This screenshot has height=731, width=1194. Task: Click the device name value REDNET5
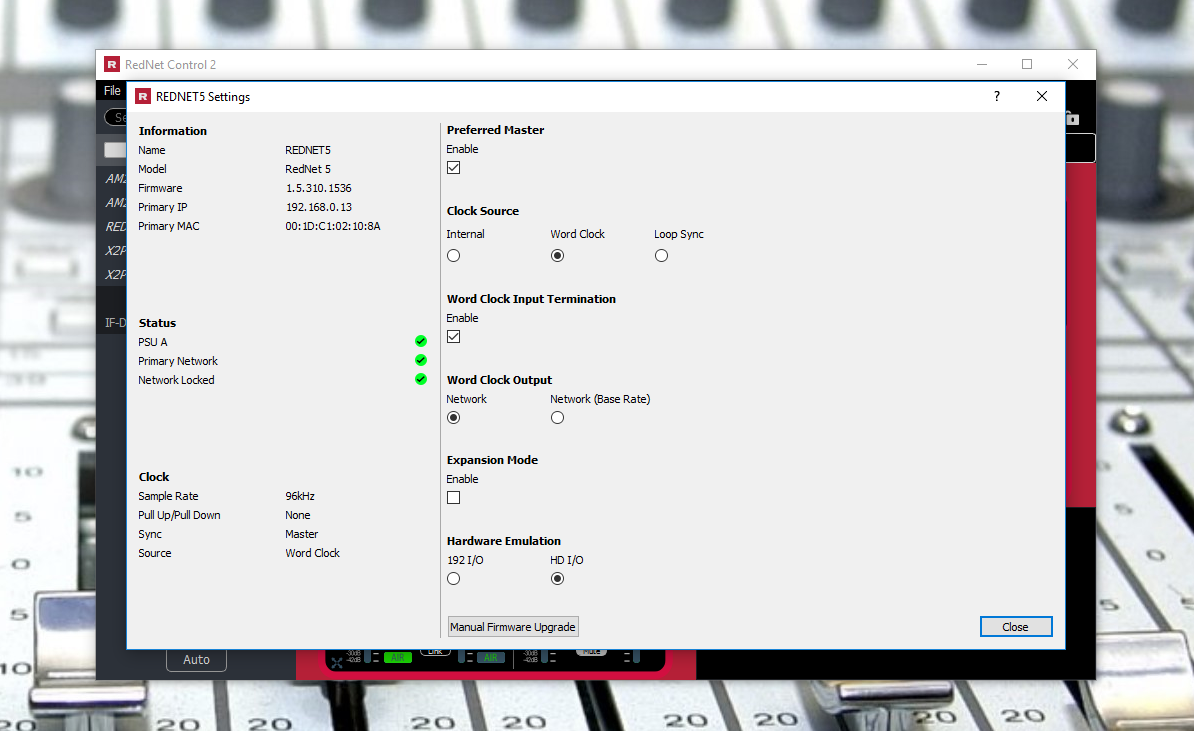308,150
